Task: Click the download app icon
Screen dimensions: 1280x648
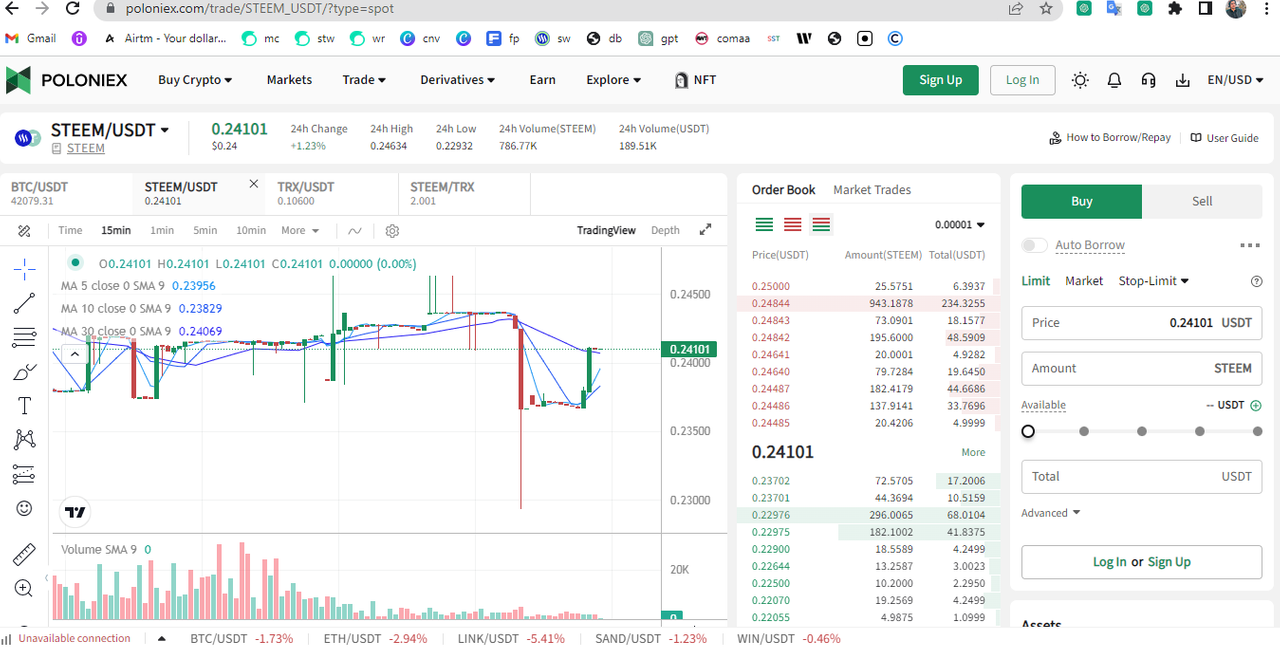Action: point(1183,80)
